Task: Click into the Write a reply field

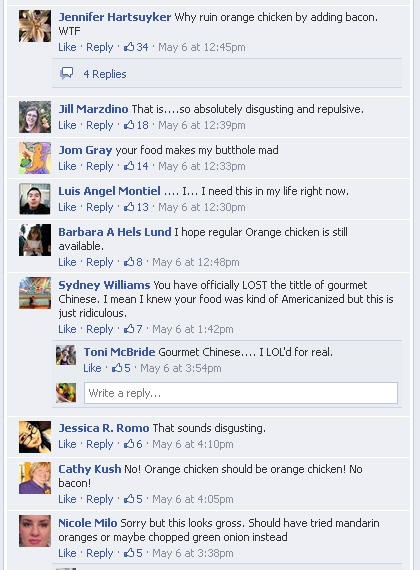Action: pyautogui.click(x=241, y=393)
